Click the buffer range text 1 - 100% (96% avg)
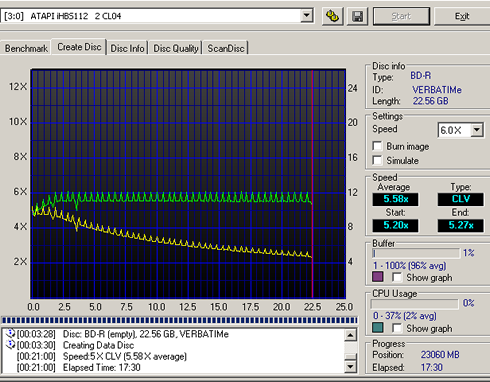The image size is (490, 382). tap(409, 266)
